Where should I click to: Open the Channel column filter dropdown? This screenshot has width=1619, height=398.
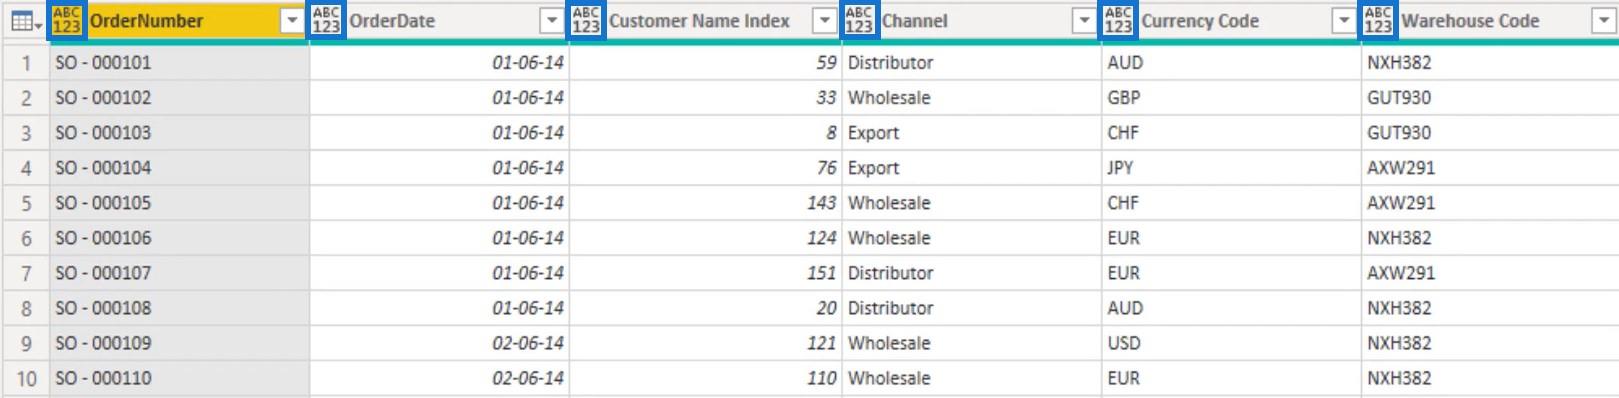coord(1084,21)
